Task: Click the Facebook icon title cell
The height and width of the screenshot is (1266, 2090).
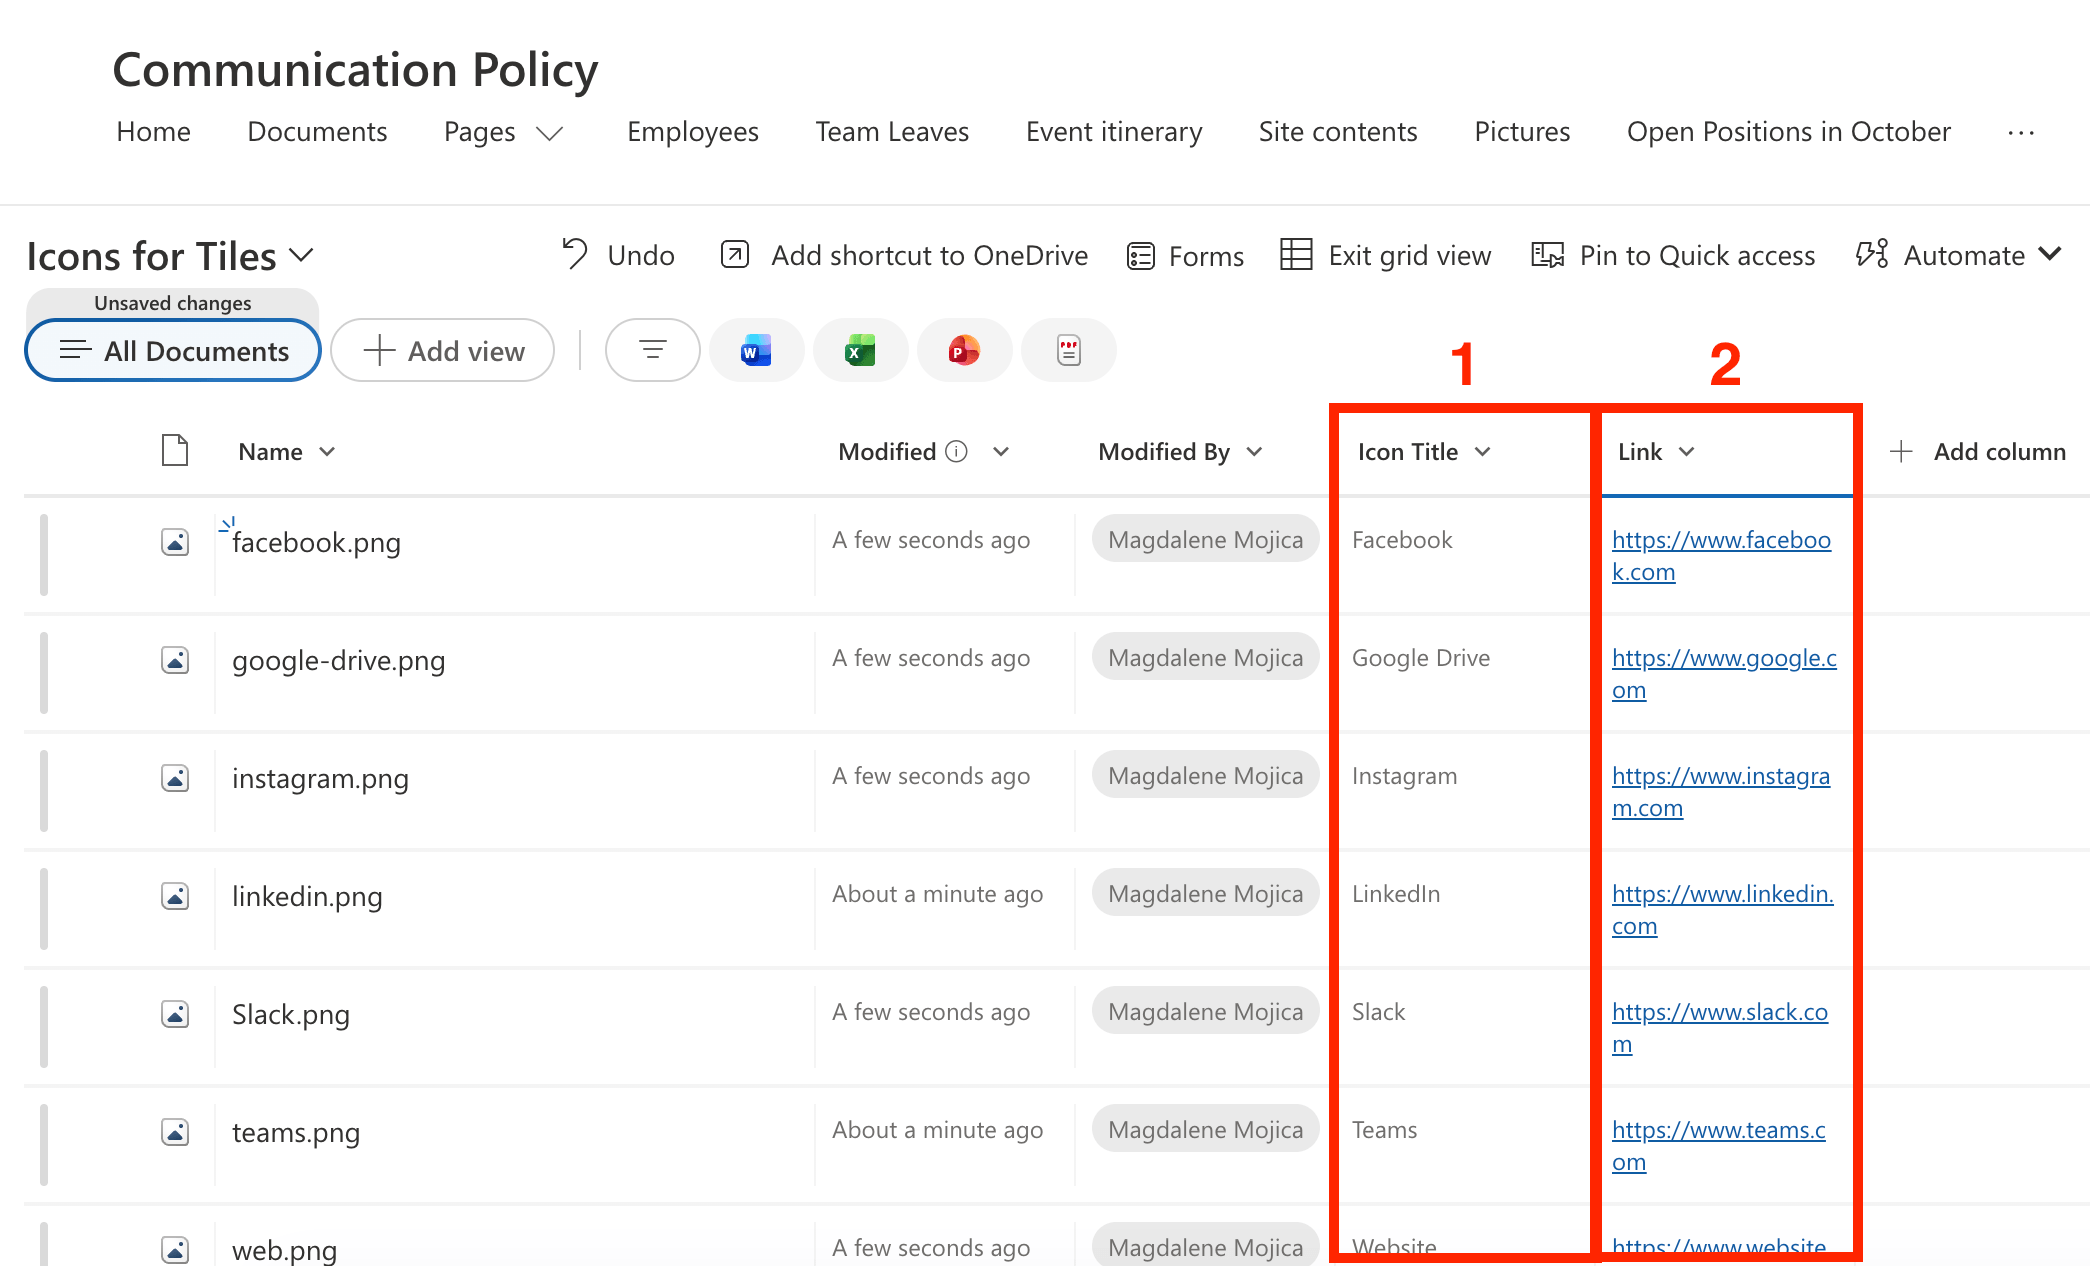Action: point(1402,540)
